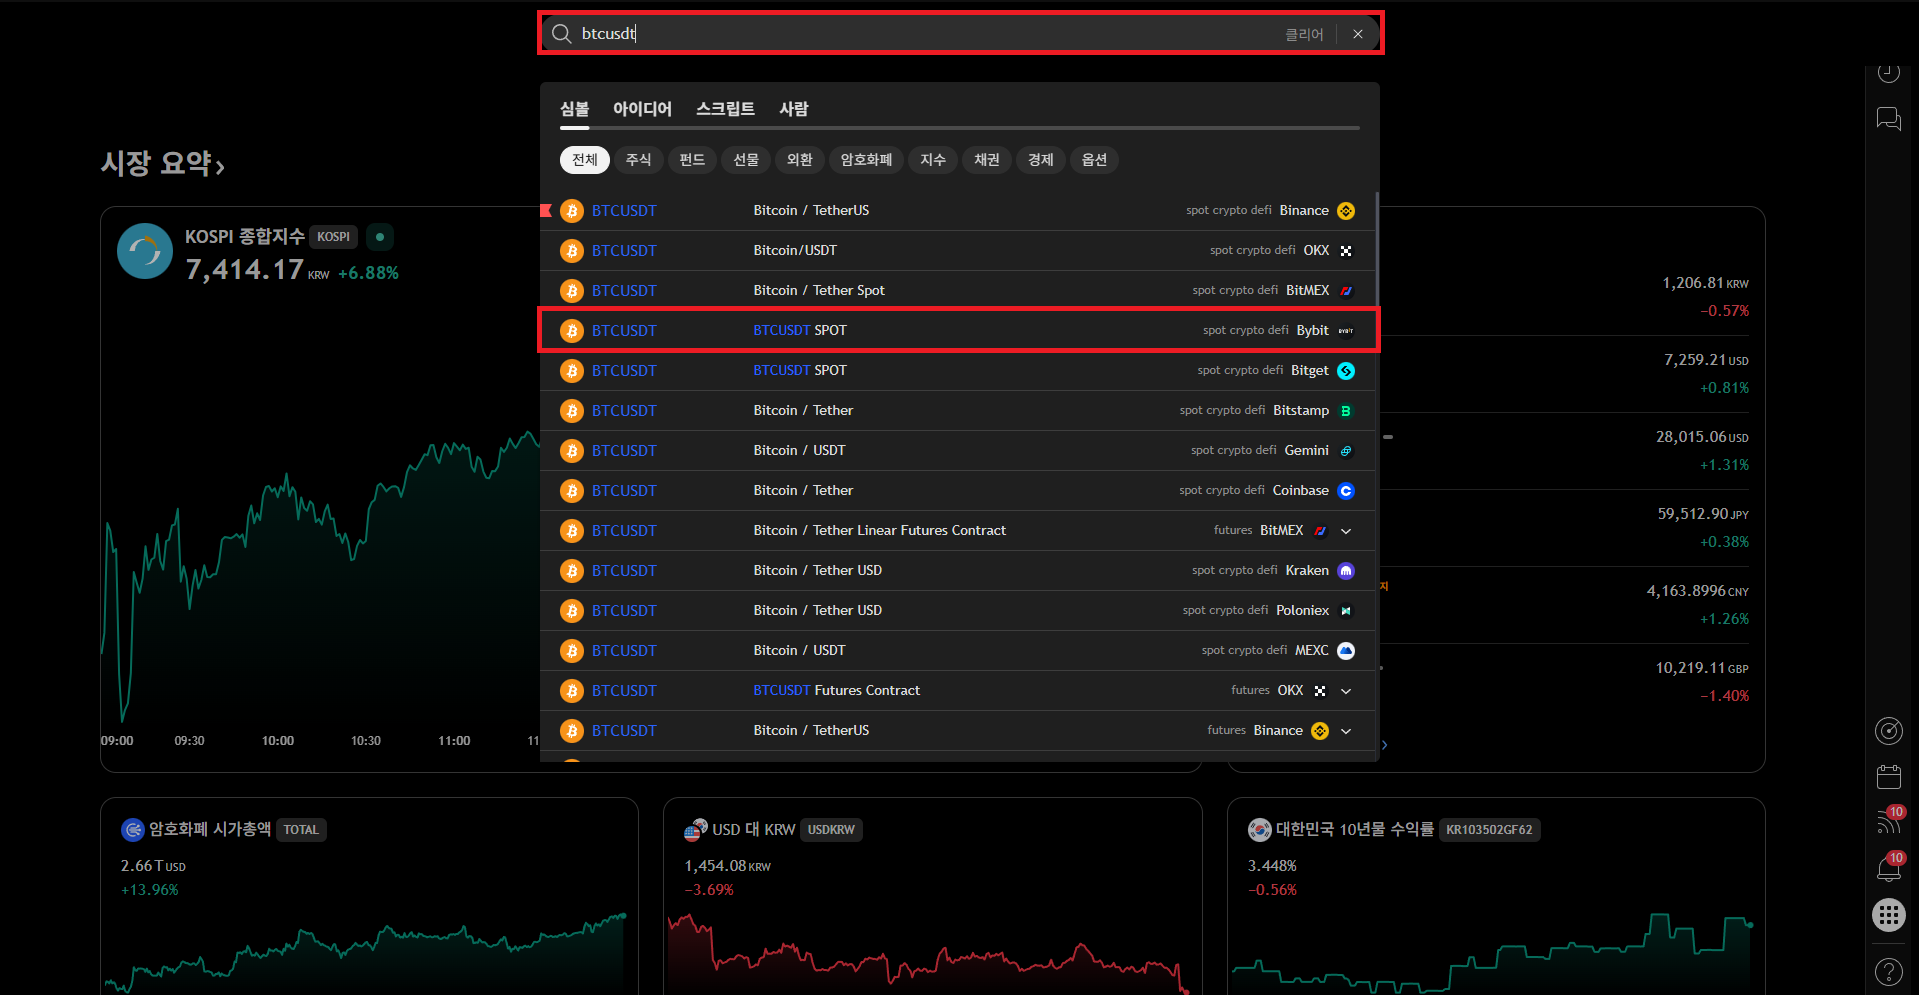Click the green market status dot
This screenshot has width=1919, height=995.
tap(380, 237)
